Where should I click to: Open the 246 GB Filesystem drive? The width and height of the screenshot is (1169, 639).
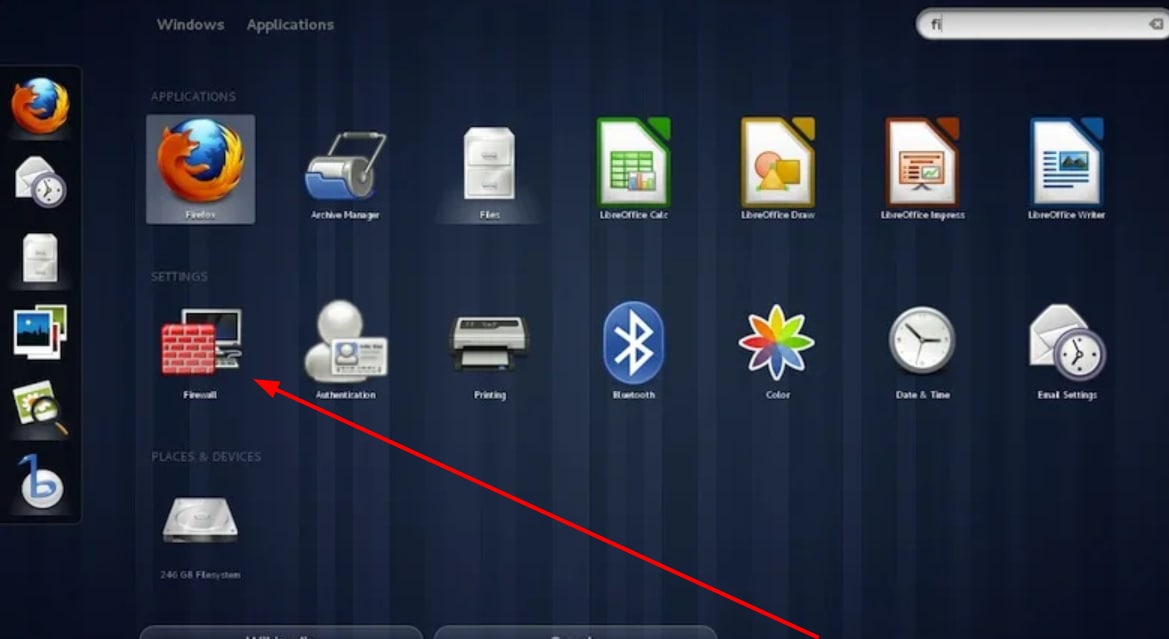pos(201,537)
